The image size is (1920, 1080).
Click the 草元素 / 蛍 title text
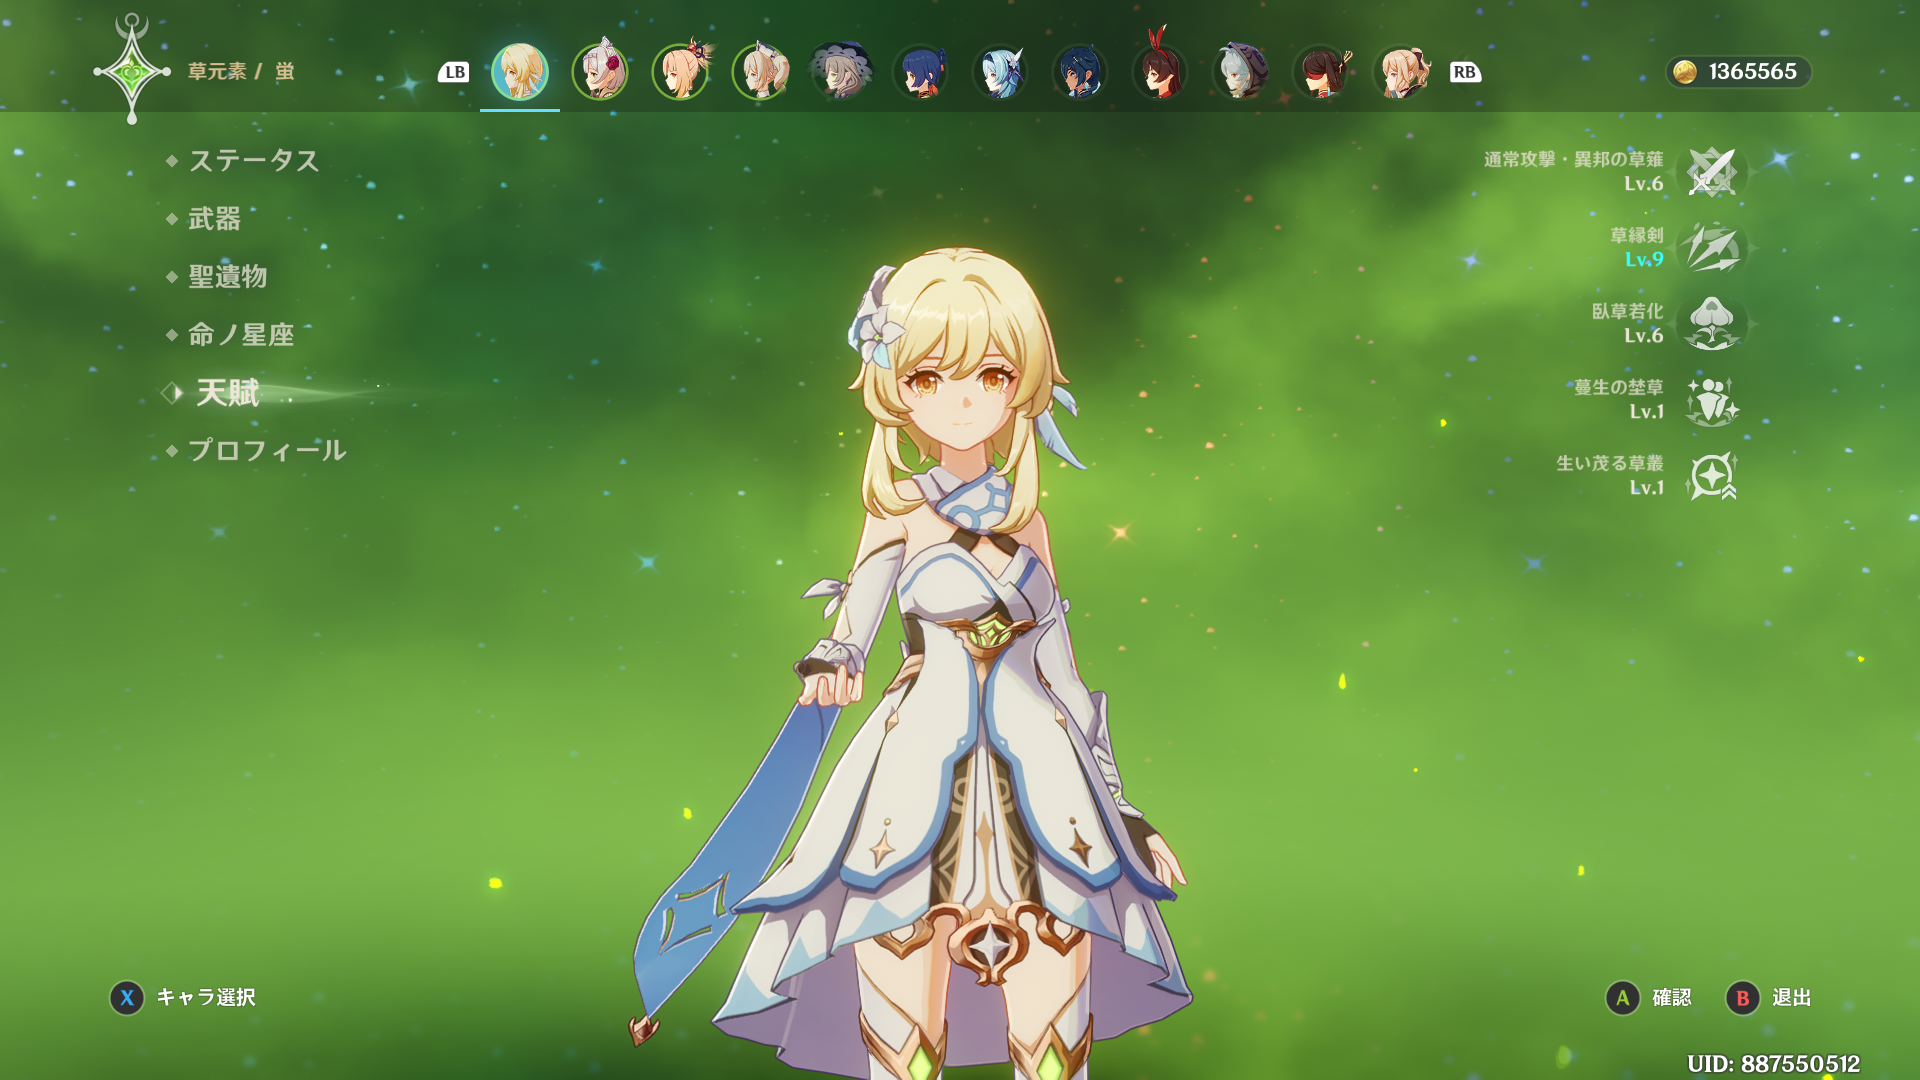click(x=241, y=72)
